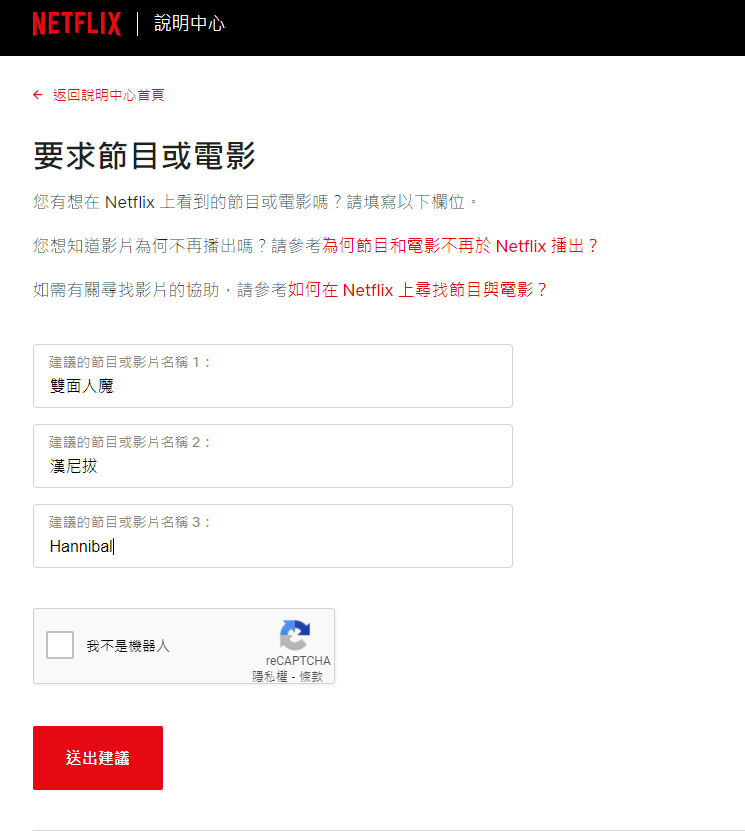Focus title field 3 containing Hannibal

tap(273, 536)
